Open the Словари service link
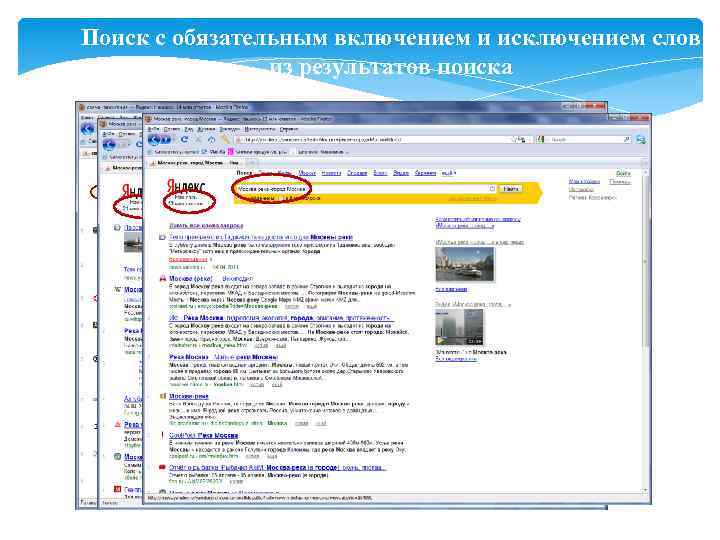 coord(357,173)
